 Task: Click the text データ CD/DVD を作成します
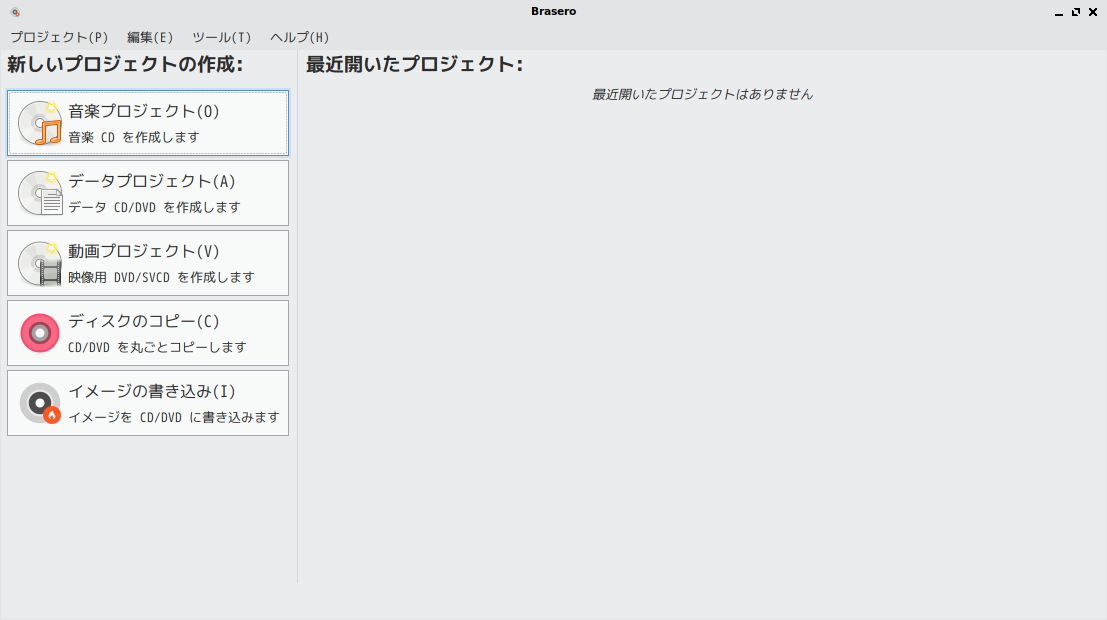coord(154,207)
